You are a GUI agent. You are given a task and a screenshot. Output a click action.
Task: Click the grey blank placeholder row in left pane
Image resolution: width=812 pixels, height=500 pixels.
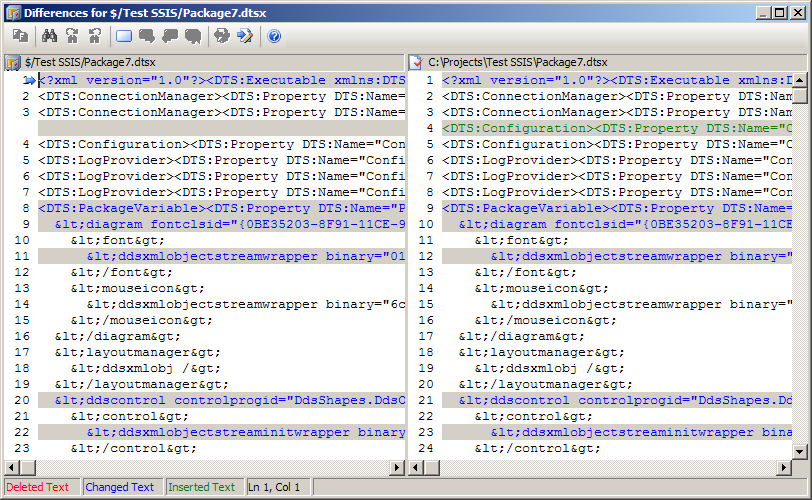[222, 128]
